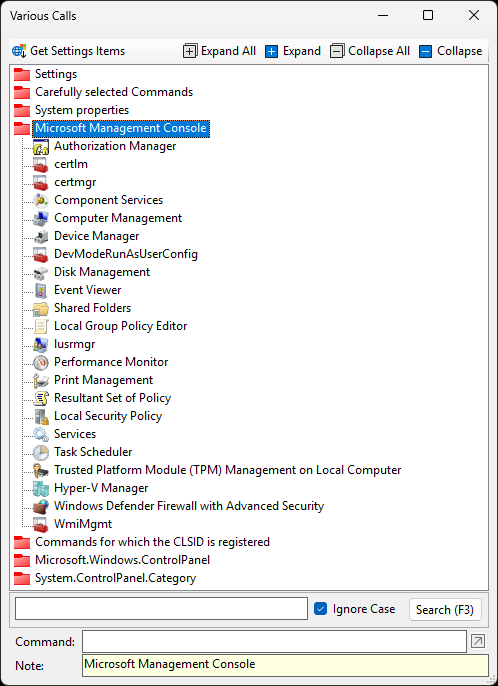Click the Collapse All toolbar button
Viewport: 498px width, 686px height.
point(370,51)
